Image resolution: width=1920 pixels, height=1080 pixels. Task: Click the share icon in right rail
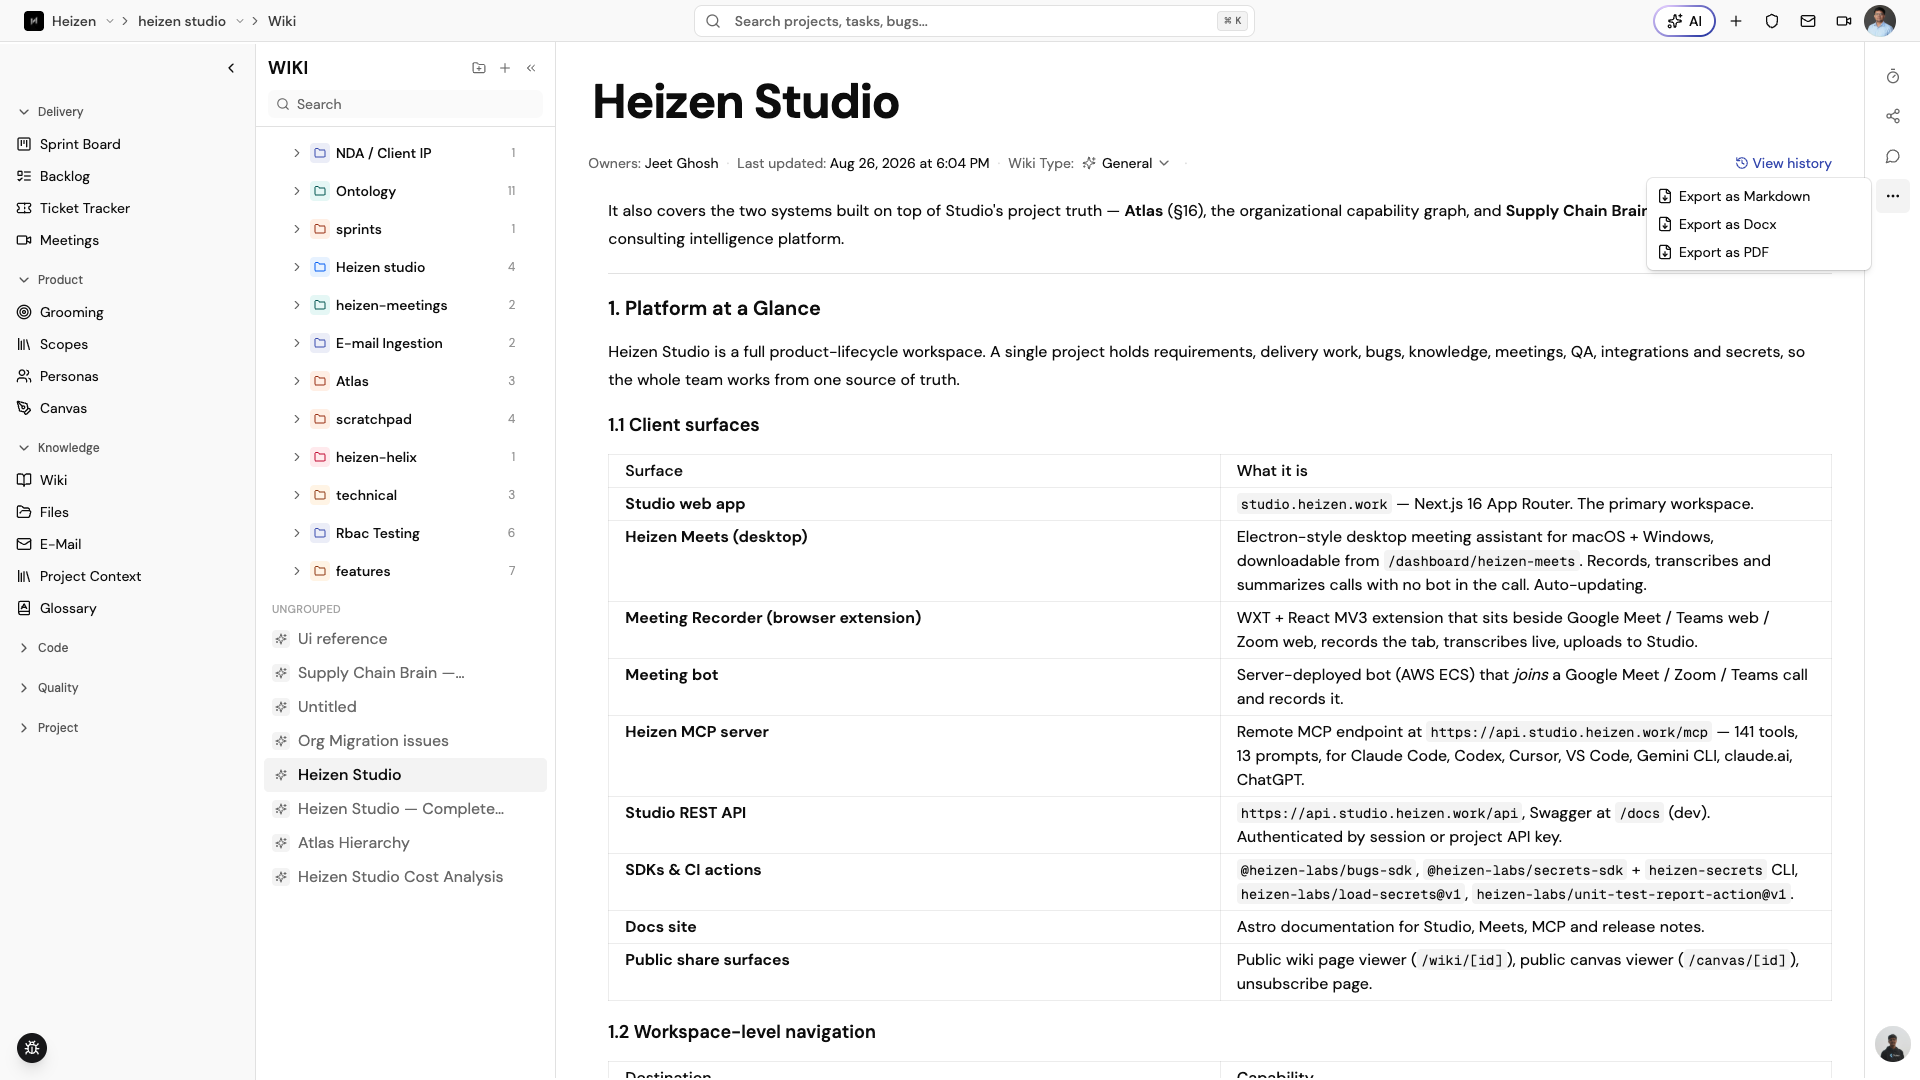click(x=1893, y=117)
